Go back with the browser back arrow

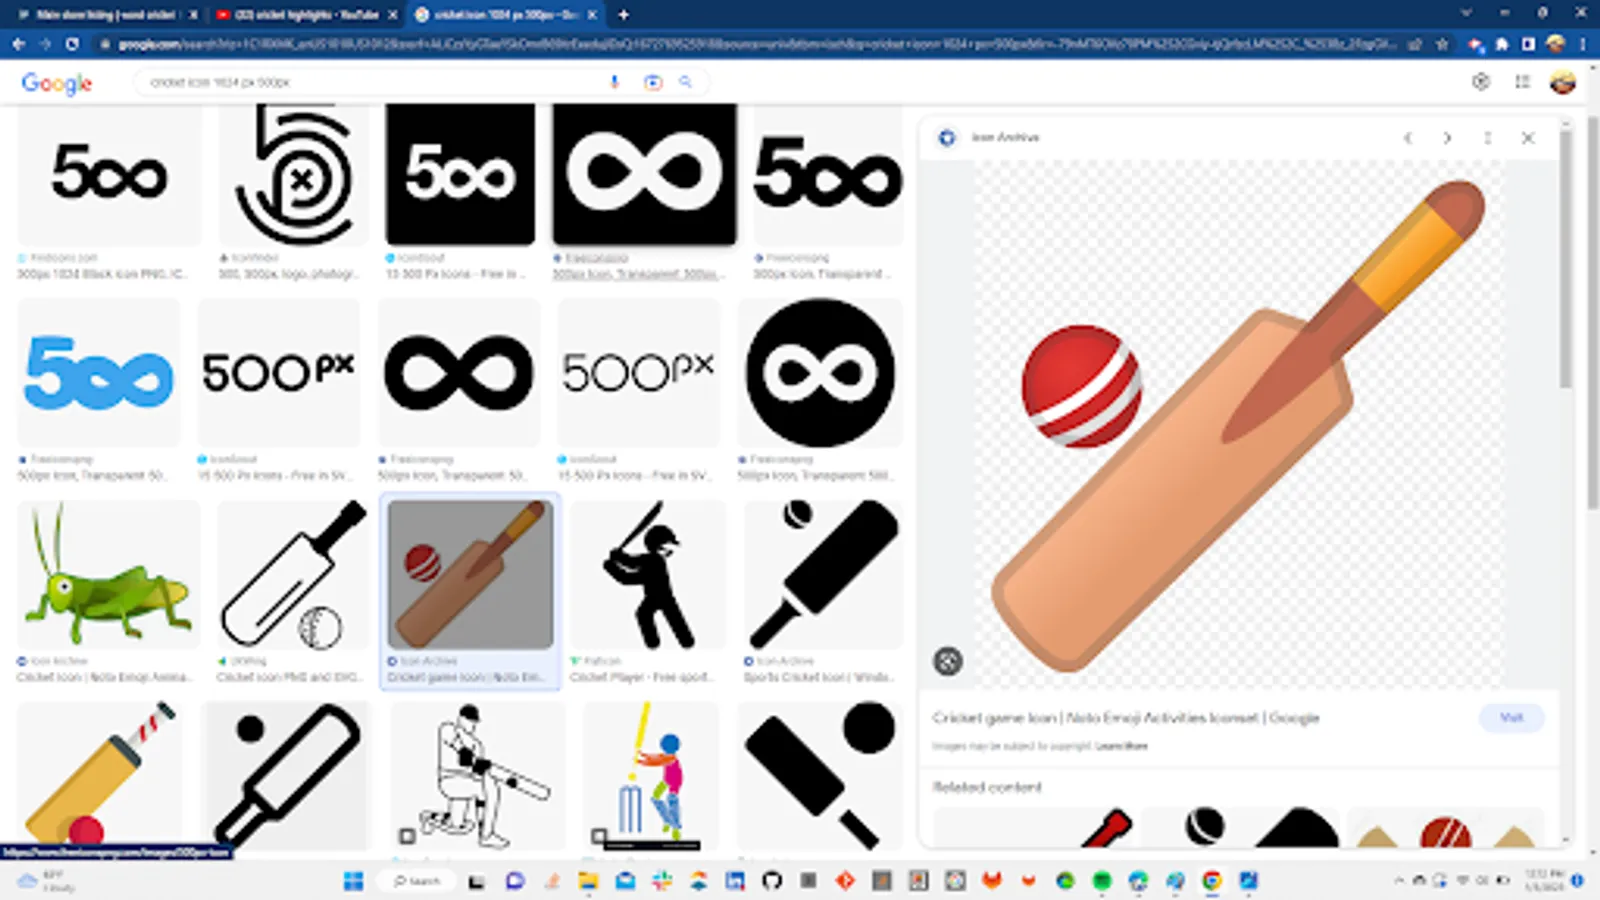coord(18,44)
